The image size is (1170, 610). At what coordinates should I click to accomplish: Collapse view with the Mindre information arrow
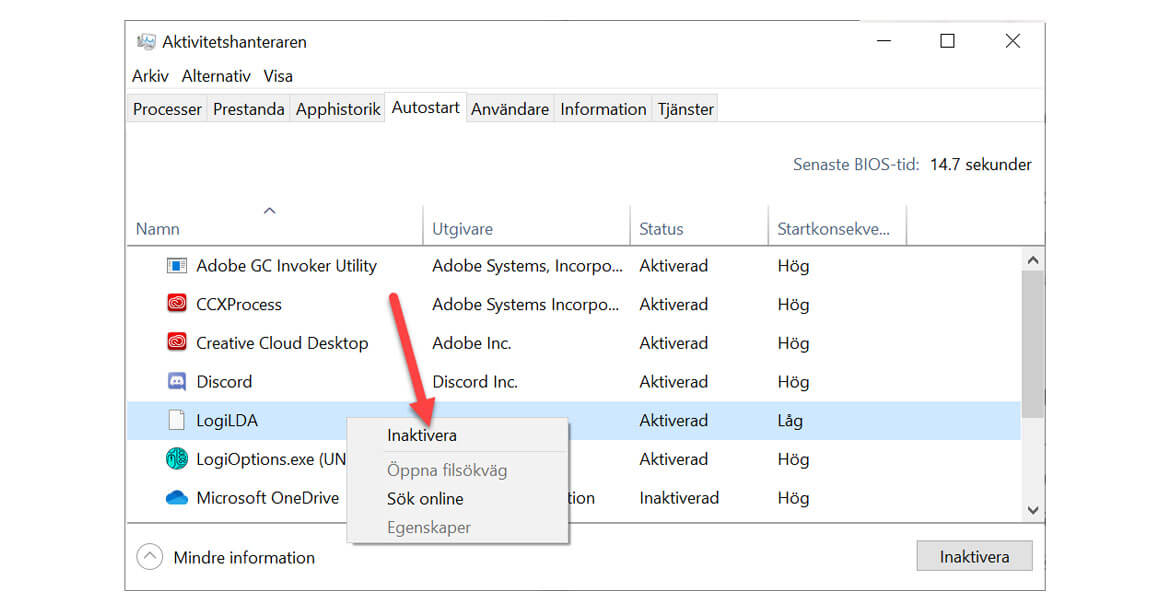[150, 557]
